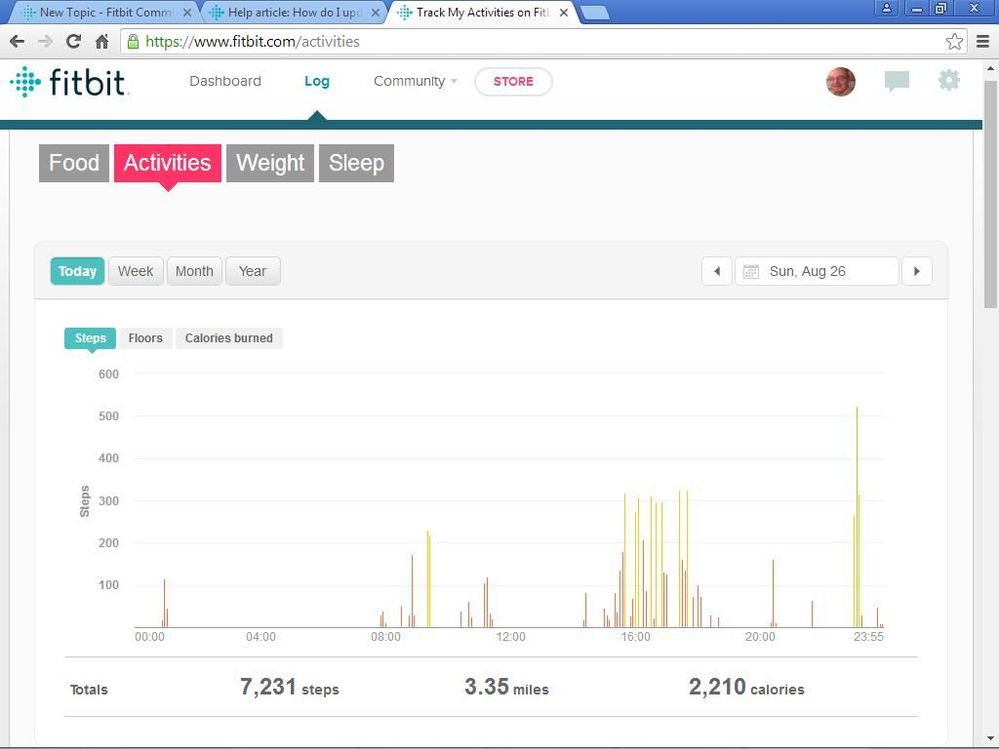Go to browser home icon
This screenshot has width=999, height=749.
point(101,42)
